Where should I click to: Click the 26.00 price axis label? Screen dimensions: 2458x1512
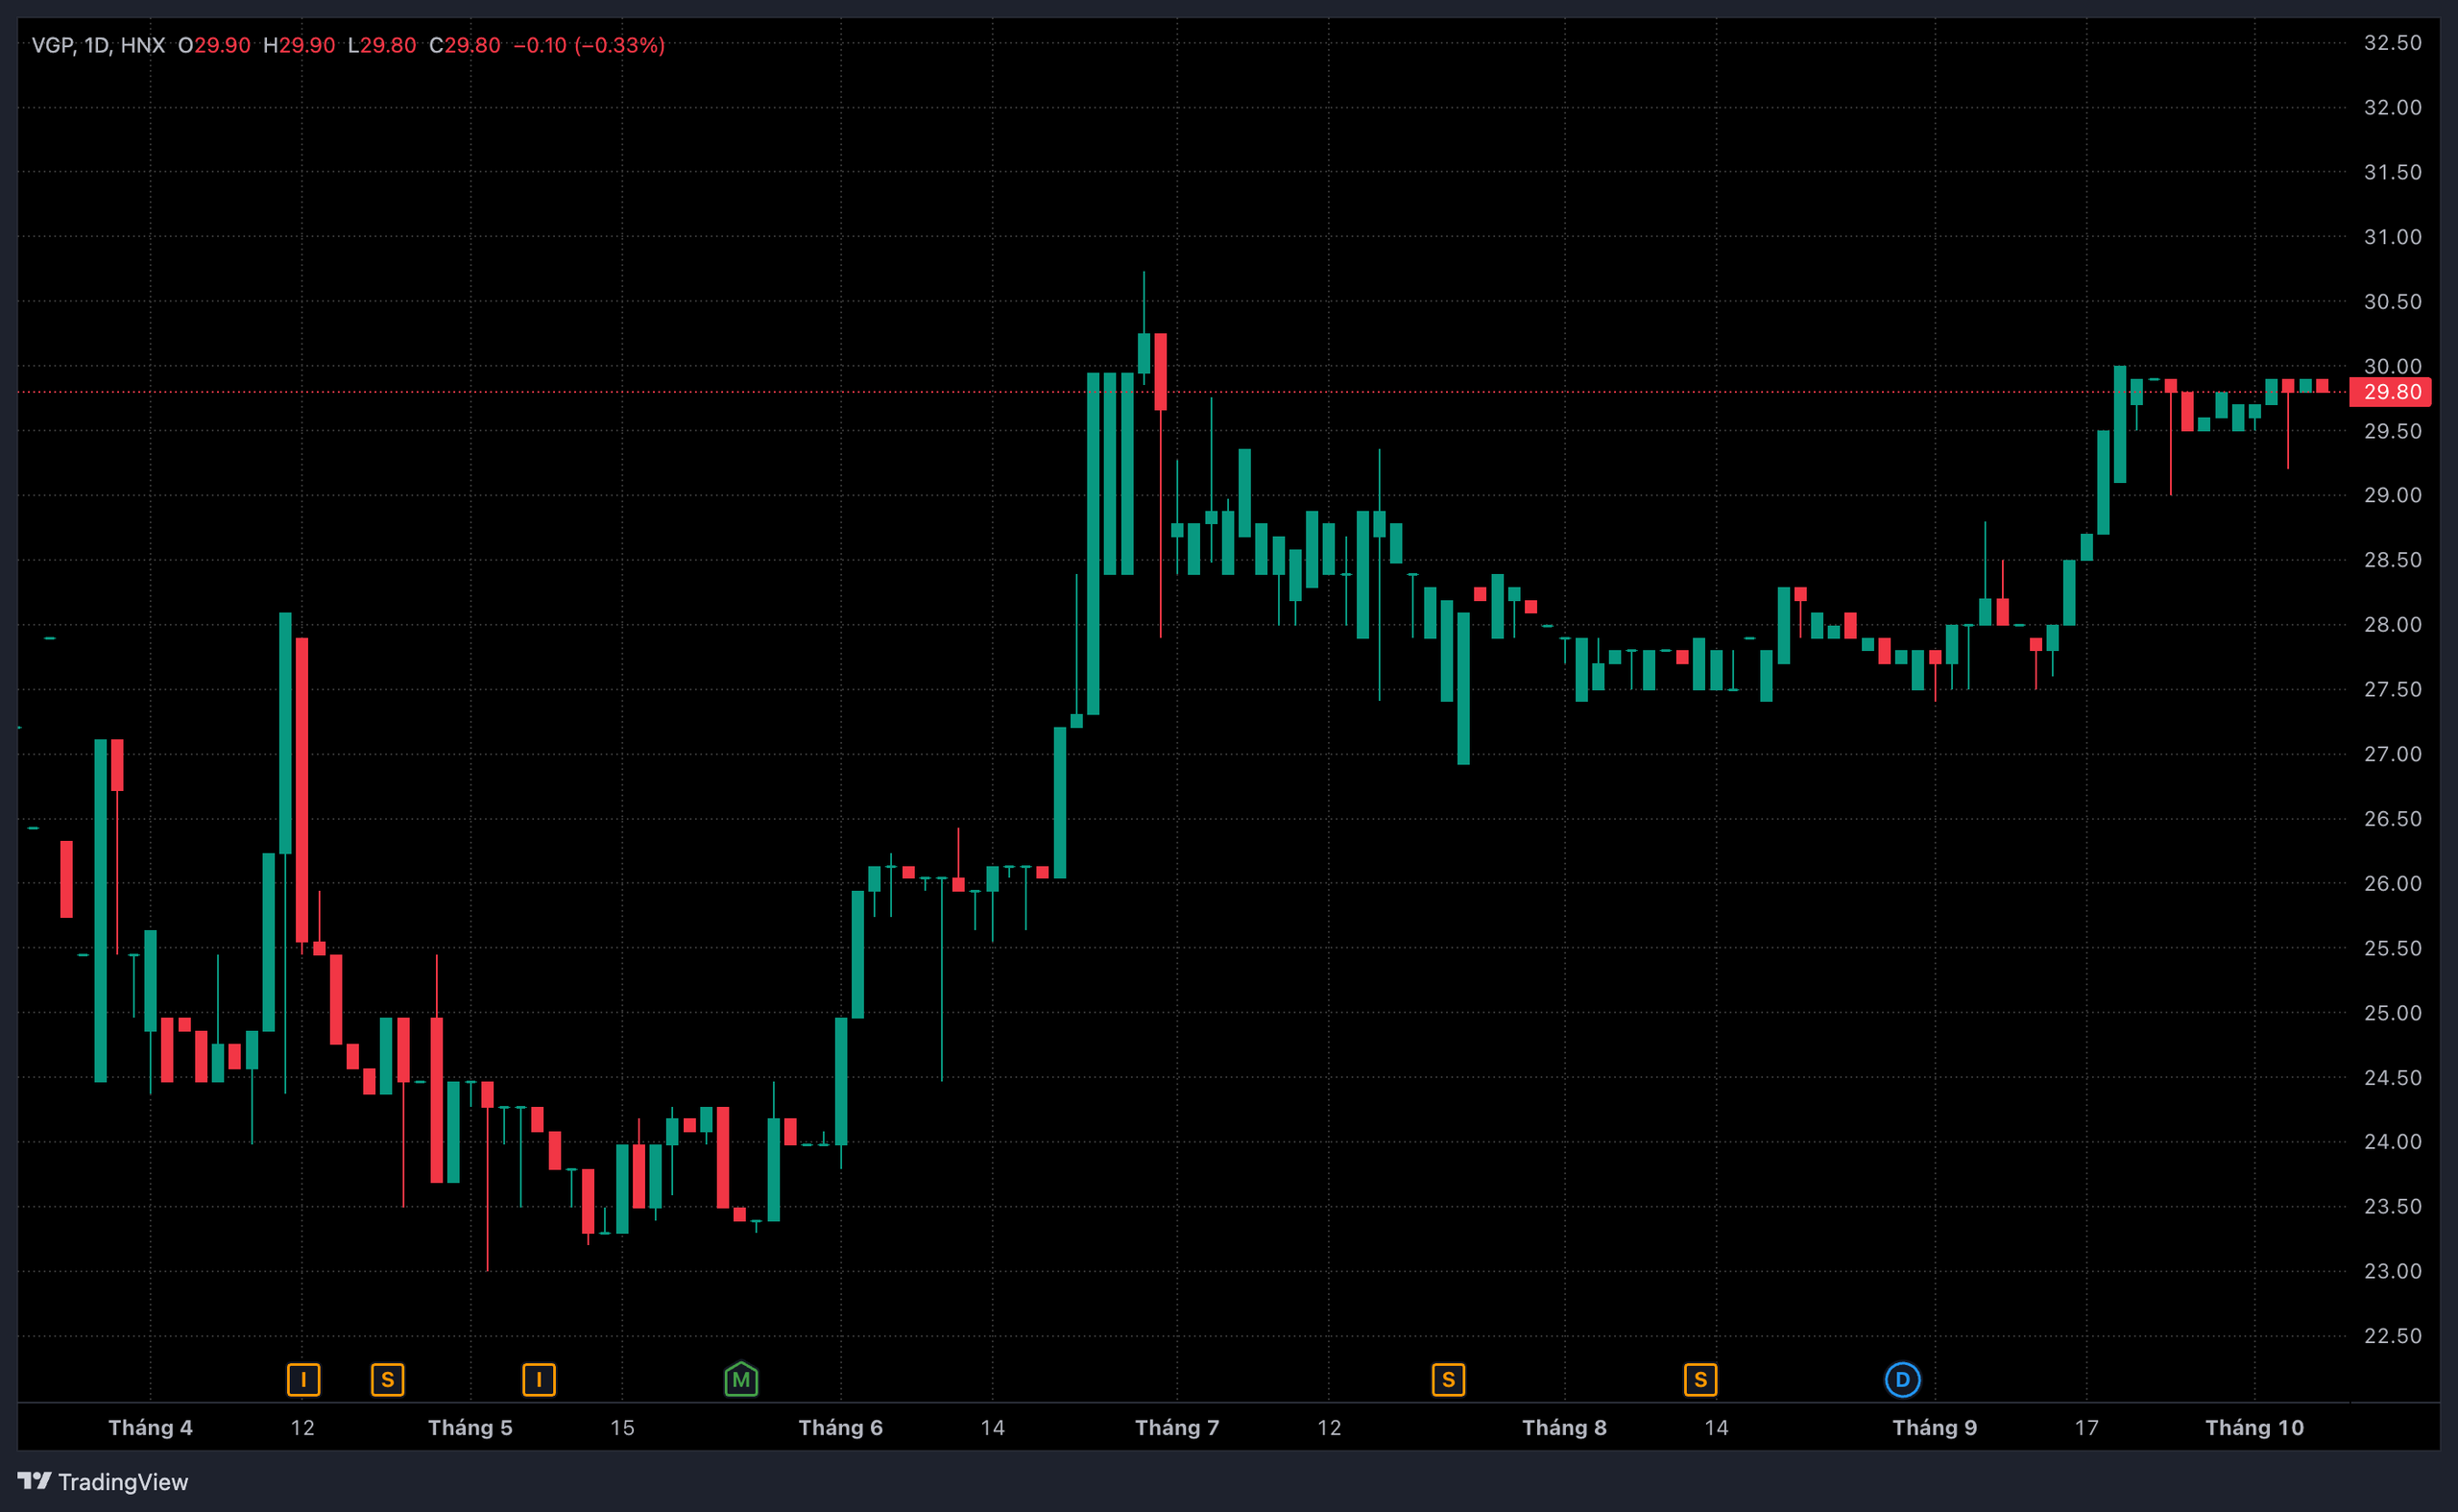click(2392, 883)
